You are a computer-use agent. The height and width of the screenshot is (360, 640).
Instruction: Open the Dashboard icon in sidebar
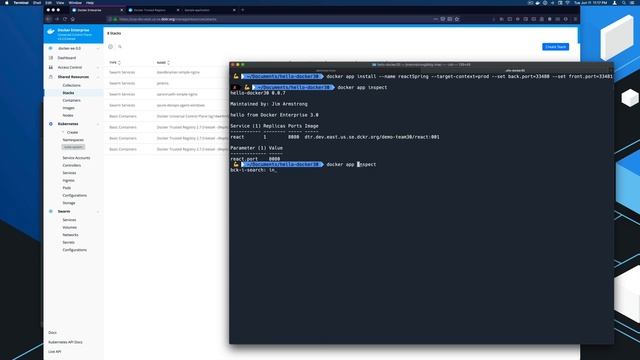click(x=51, y=58)
